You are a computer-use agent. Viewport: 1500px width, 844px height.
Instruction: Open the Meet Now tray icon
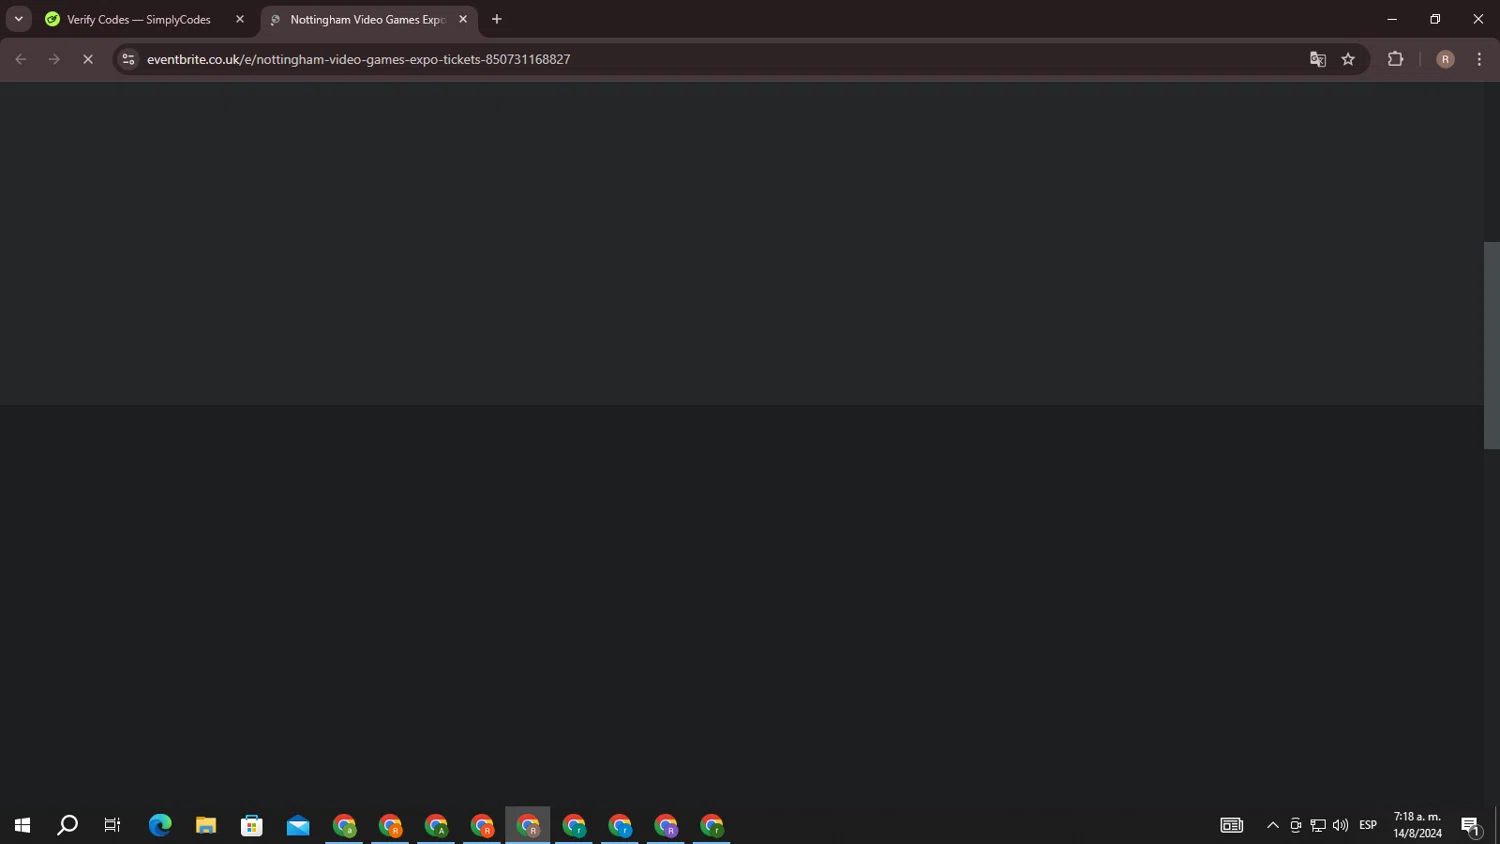pyautogui.click(x=1295, y=825)
